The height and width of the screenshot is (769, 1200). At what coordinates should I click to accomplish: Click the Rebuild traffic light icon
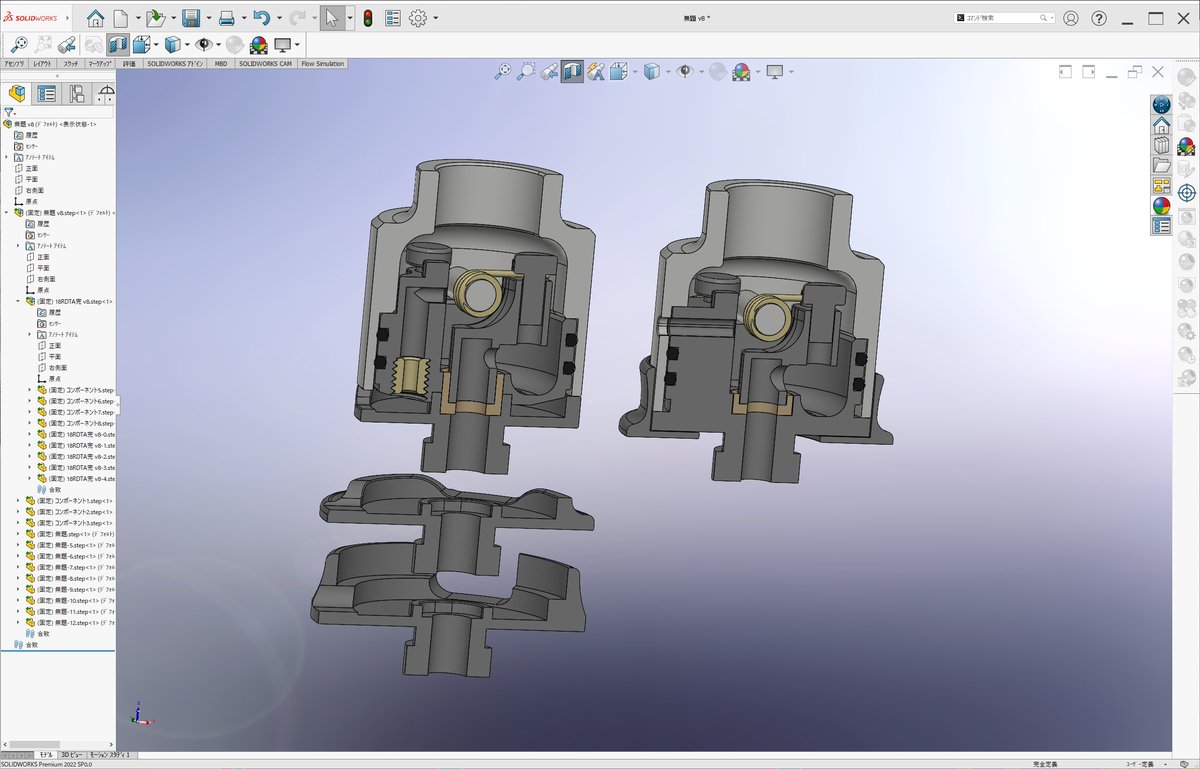click(368, 18)
